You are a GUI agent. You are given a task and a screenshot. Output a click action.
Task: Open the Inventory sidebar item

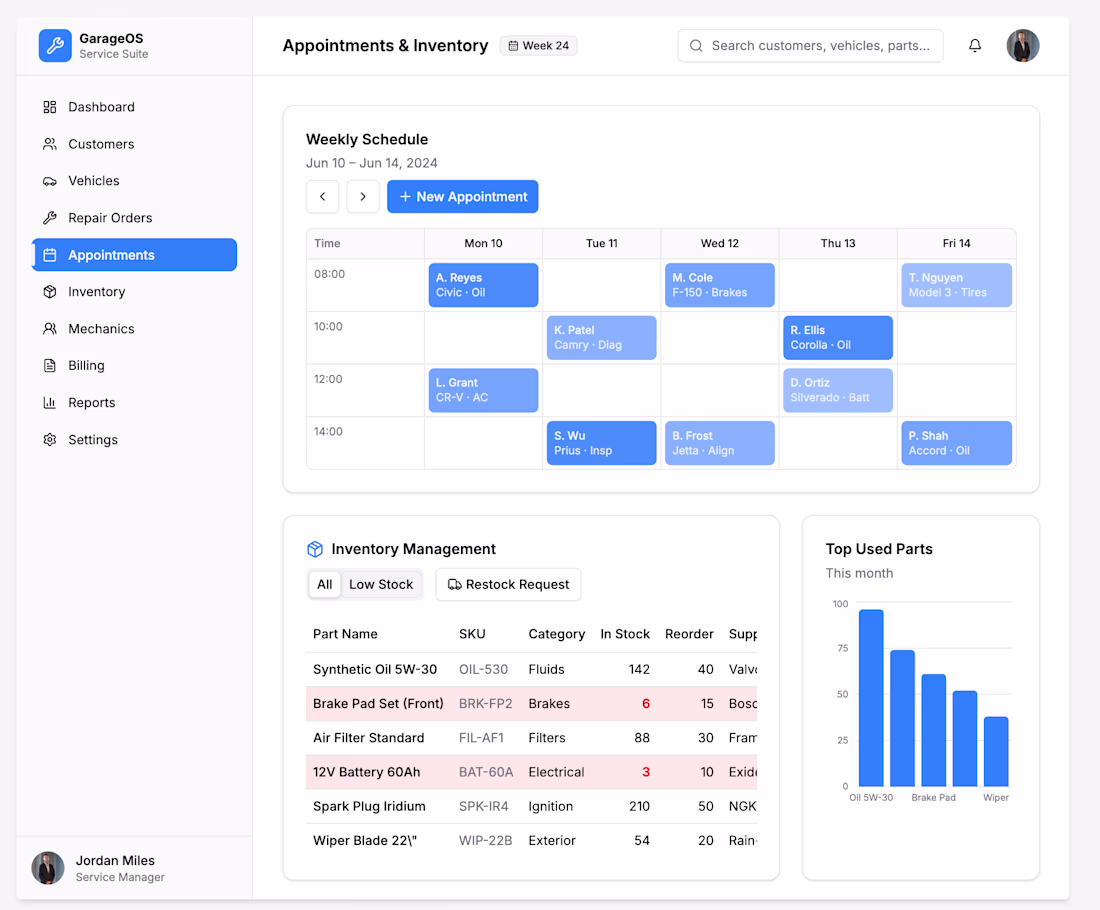[134, 291]
